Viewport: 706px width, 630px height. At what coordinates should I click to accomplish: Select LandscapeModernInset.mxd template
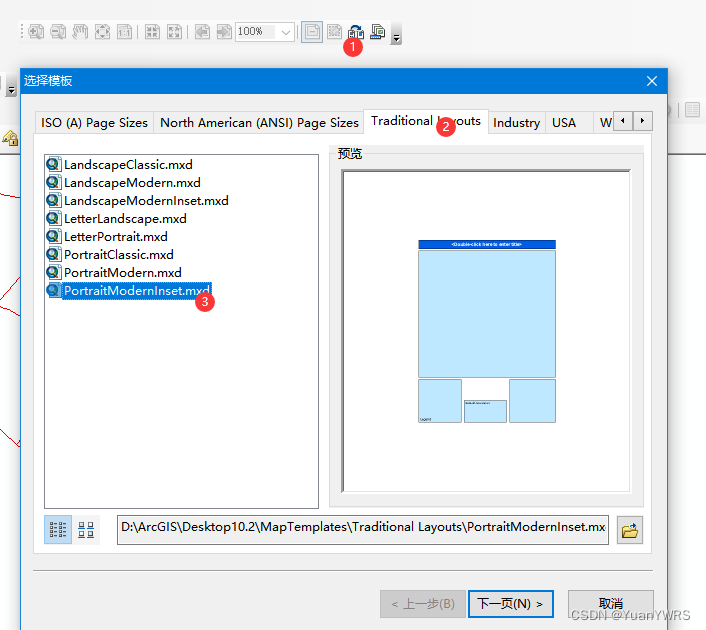(146, 200)
